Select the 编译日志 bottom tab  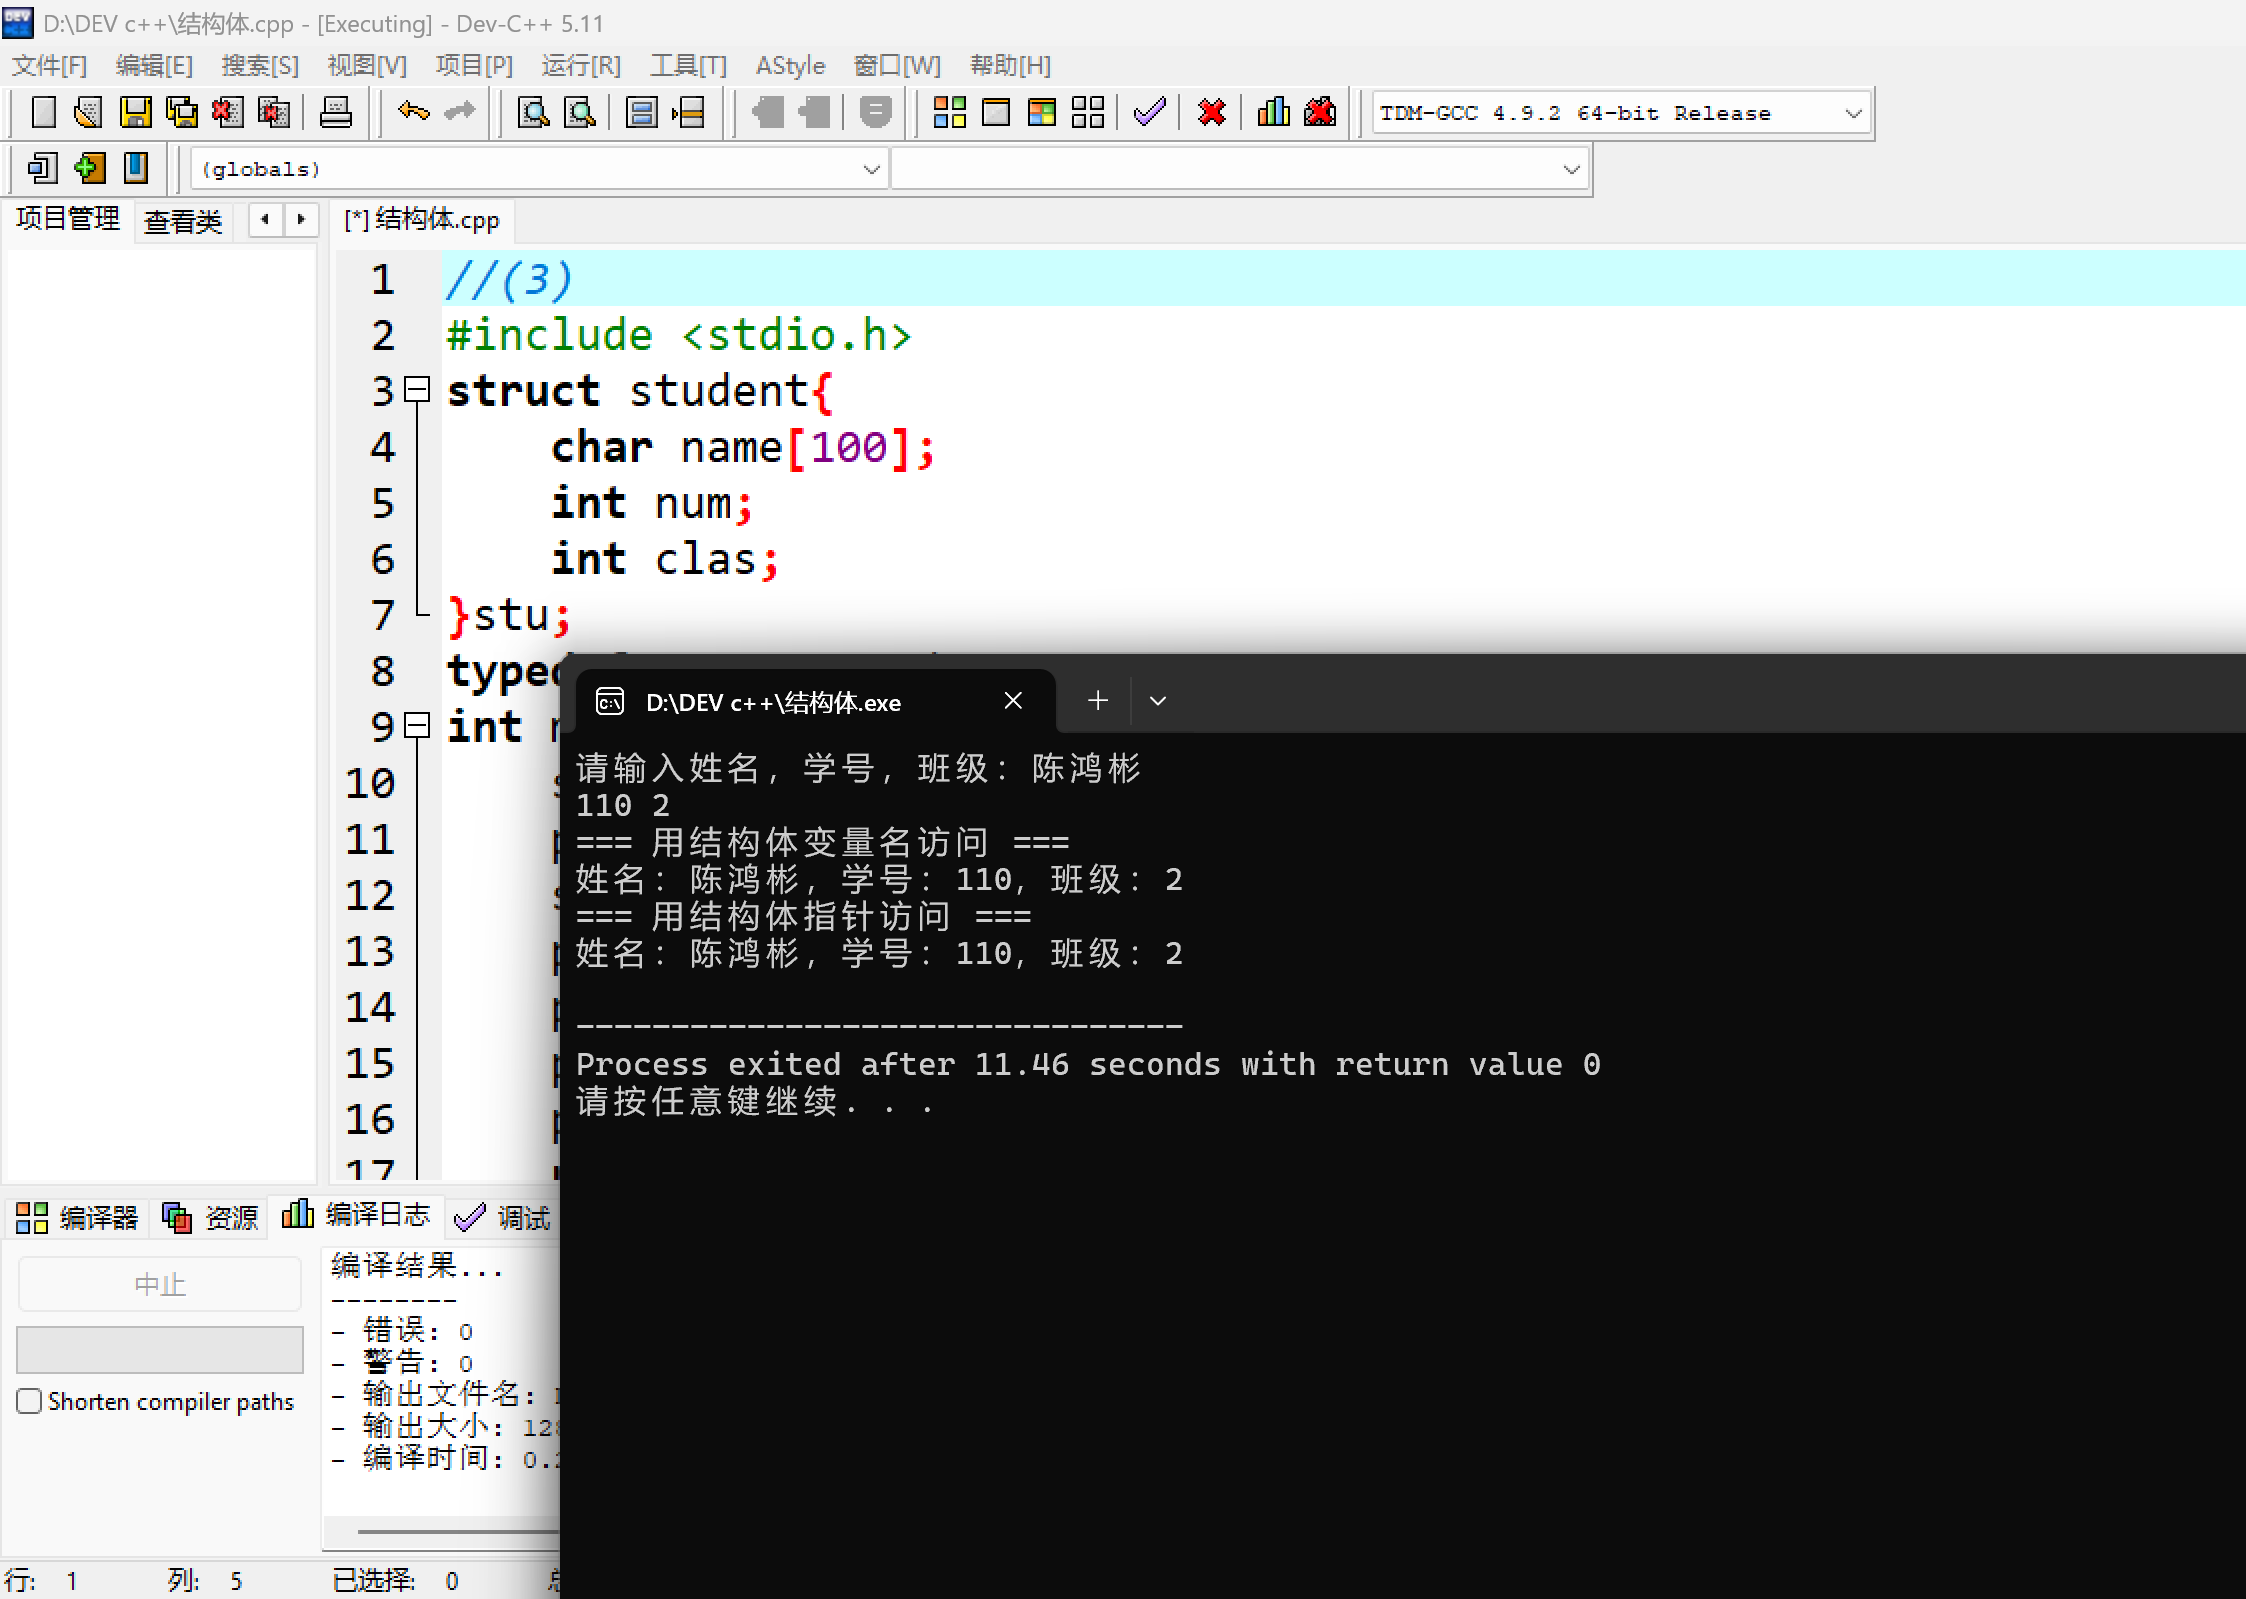click(357, 1215)
